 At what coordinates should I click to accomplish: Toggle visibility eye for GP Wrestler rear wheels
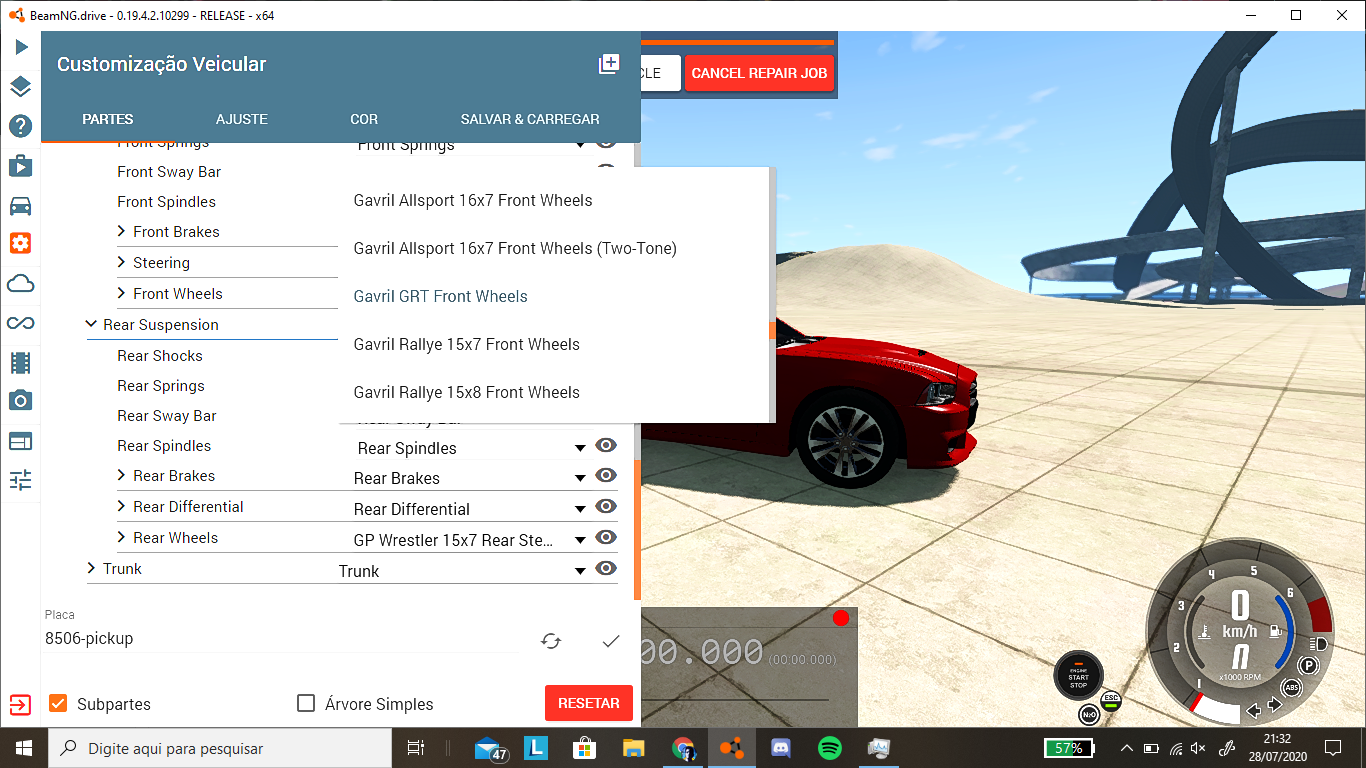point(606,537)
